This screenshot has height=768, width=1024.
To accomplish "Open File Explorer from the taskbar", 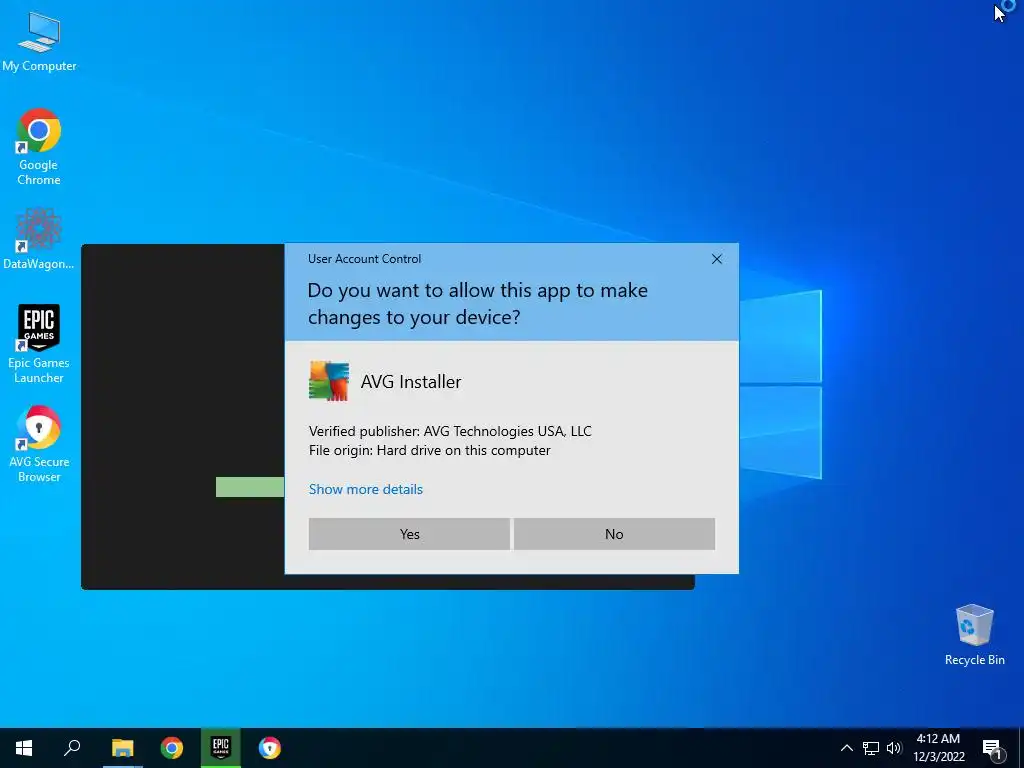I will 122,748.
